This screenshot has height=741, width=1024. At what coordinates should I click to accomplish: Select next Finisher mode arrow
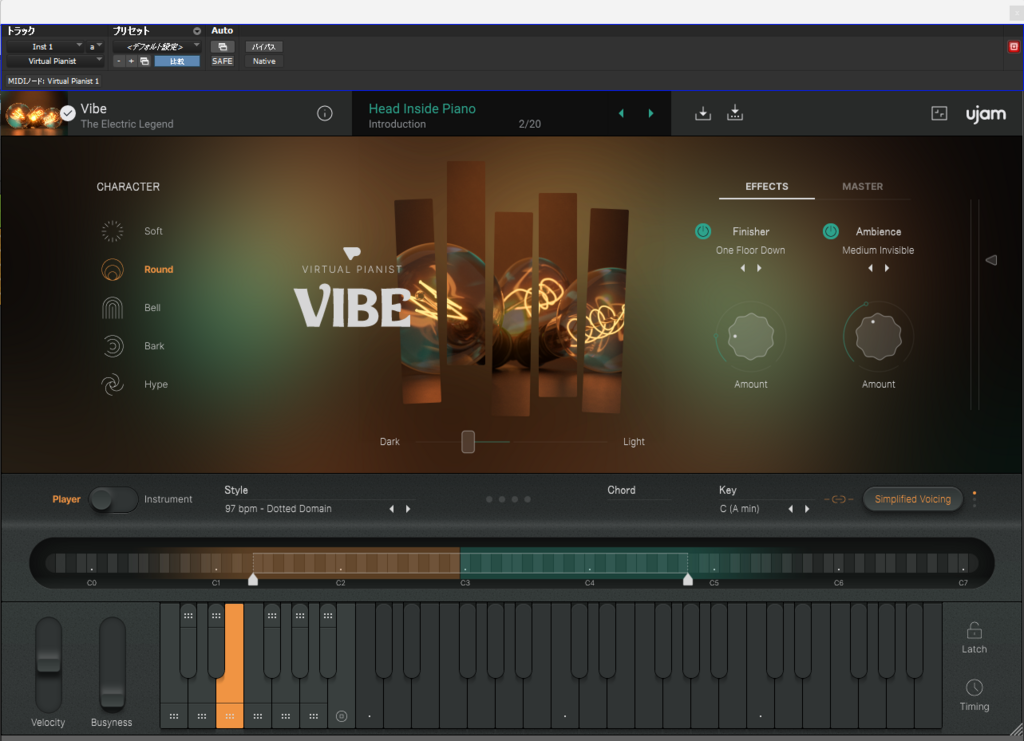[x=759, y=268]
